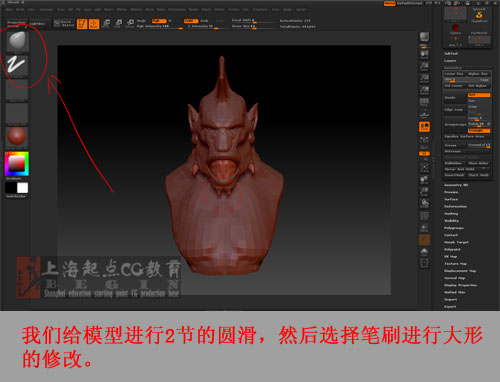Select the white main color swatch
The width and height of the screenshot is (500, 382).
(x=23, y=188)
